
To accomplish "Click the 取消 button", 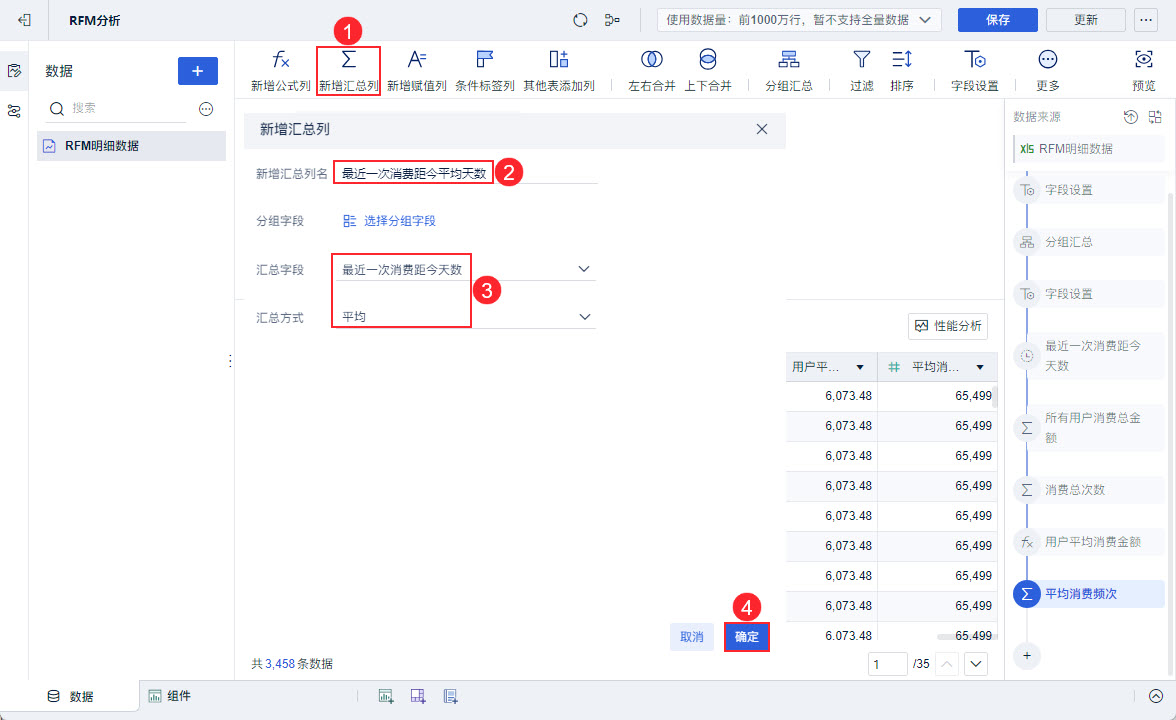I will click(692, 637).
